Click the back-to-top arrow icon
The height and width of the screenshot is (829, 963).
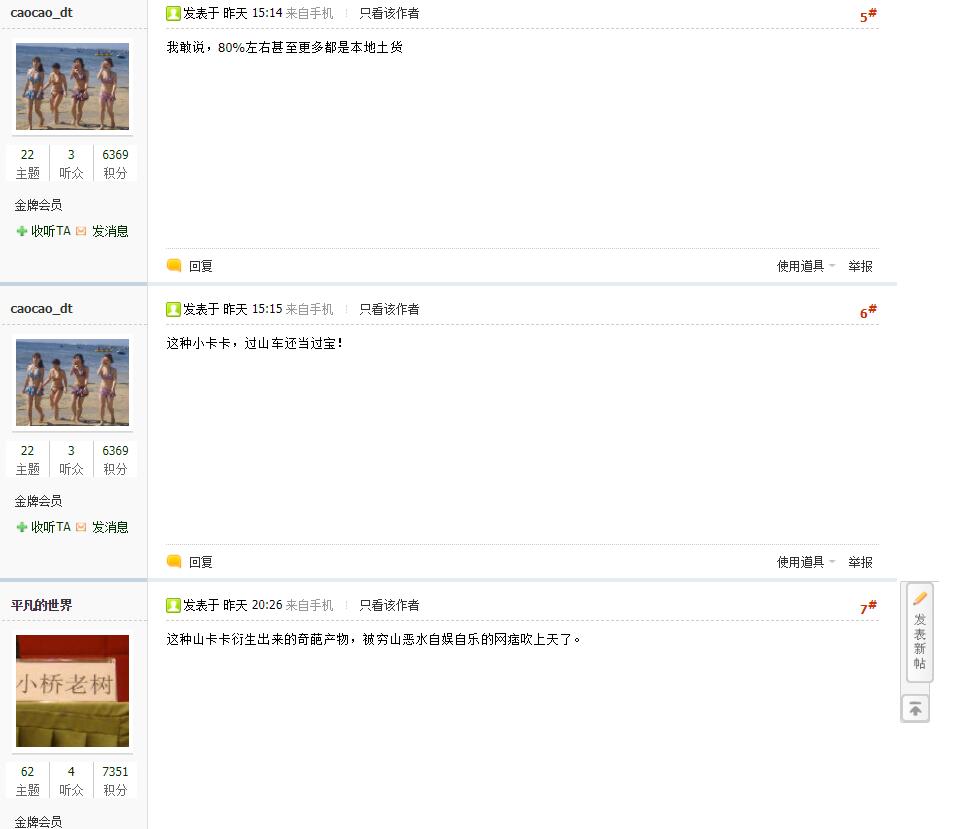(x=915, y=709)
